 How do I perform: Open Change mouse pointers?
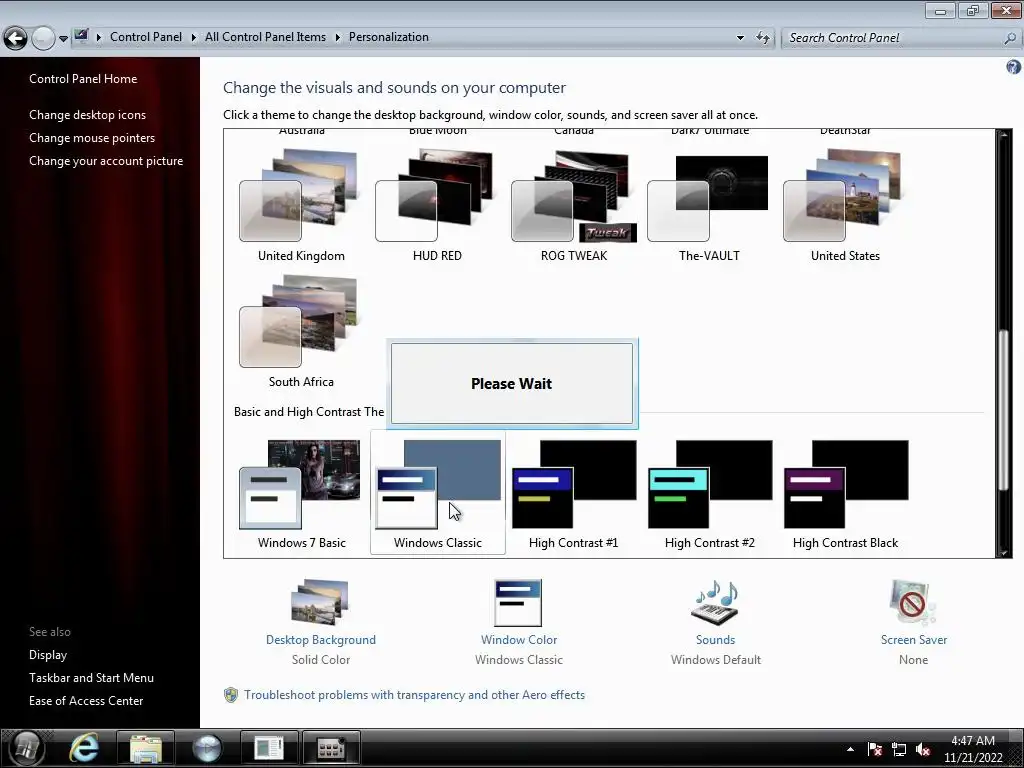[92, 138]
